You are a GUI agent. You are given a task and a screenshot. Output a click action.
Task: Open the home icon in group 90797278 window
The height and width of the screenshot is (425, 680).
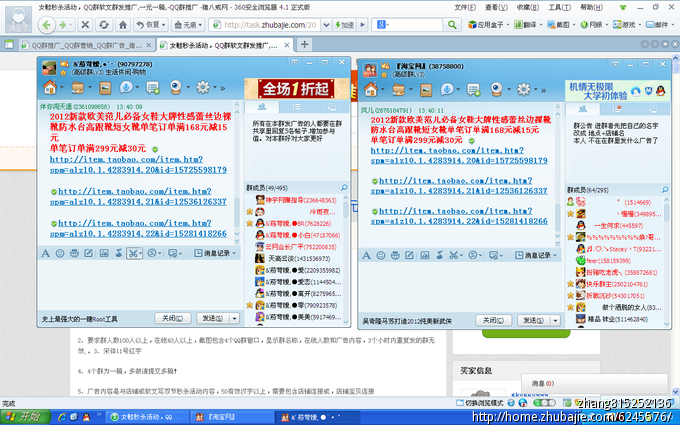click(x=50, y=88)
